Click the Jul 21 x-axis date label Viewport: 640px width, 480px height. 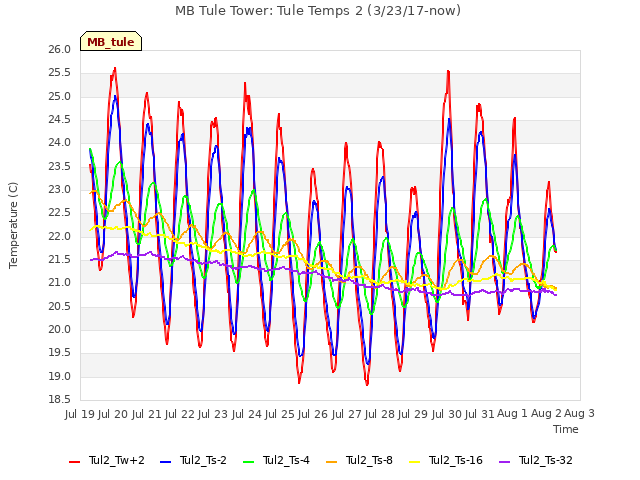(147, 414)
